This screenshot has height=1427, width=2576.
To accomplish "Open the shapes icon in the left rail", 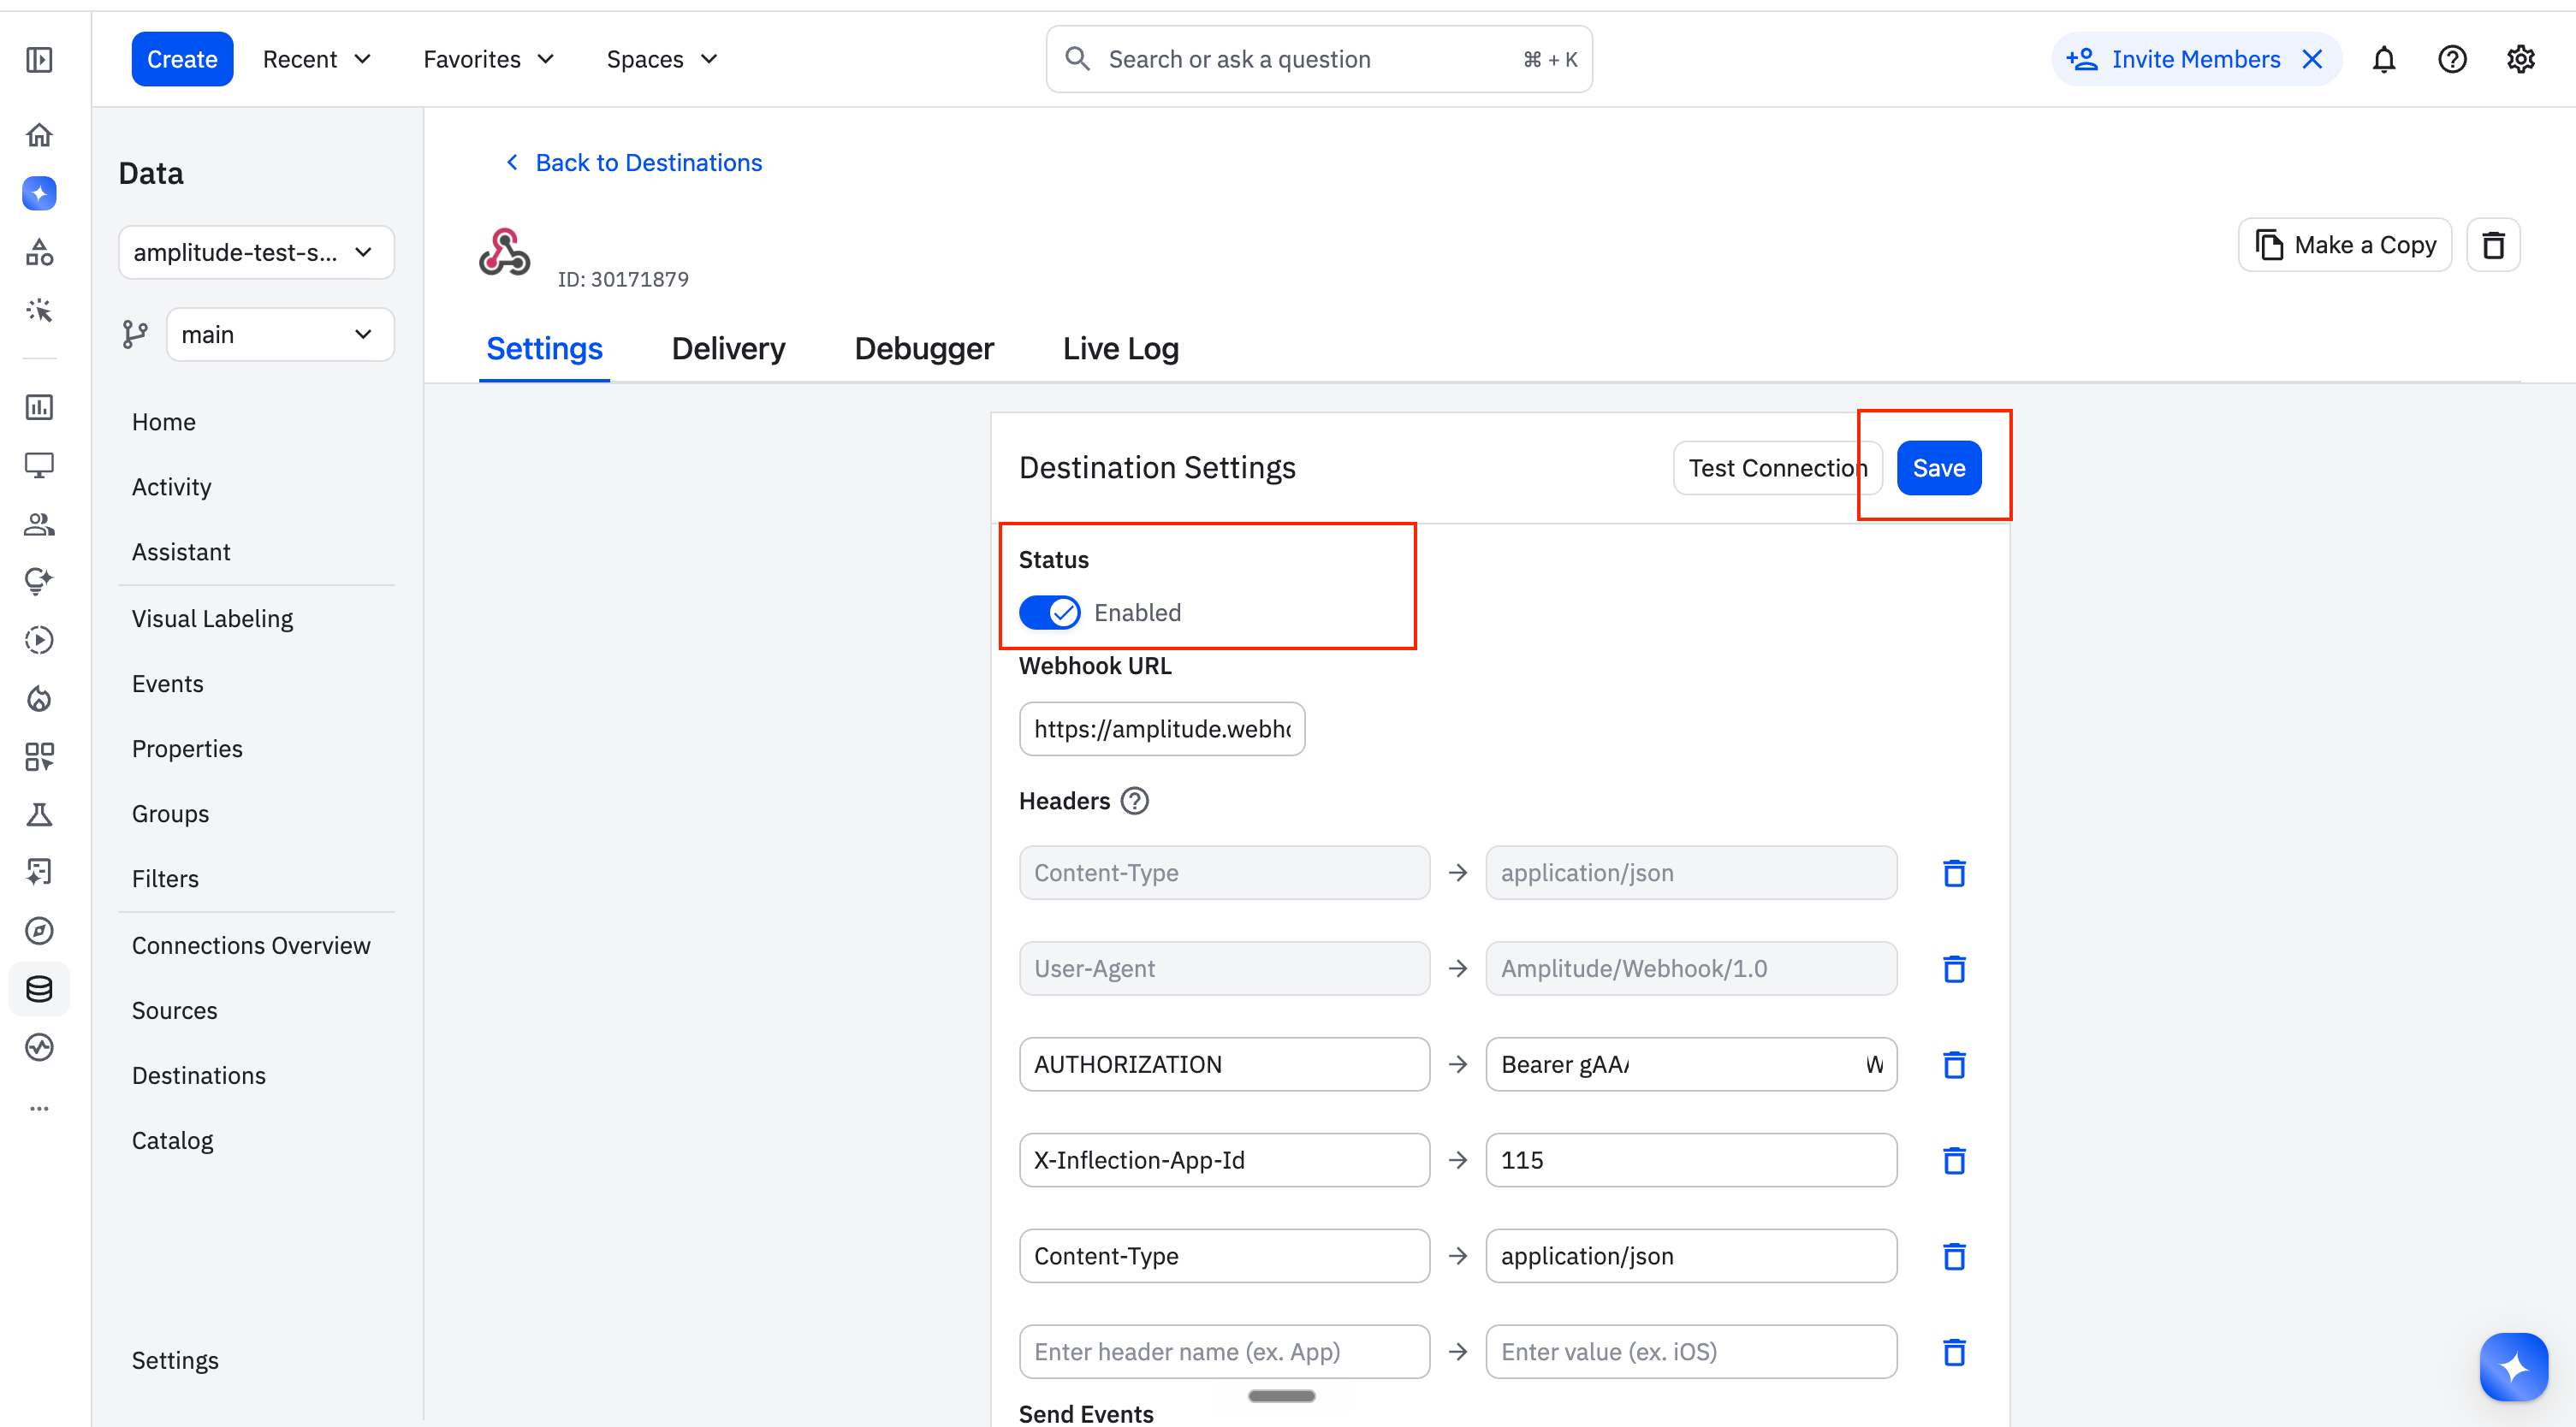I will coord(39,252).
